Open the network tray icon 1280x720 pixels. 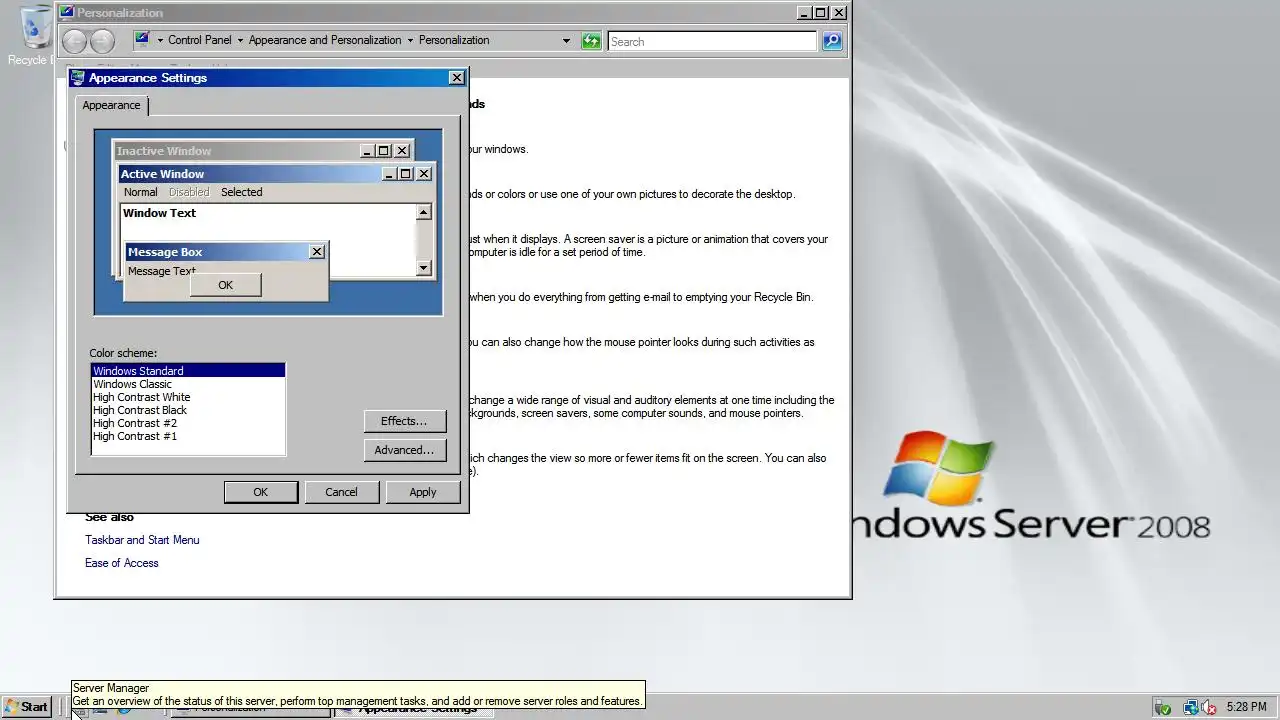[1190, 707]
